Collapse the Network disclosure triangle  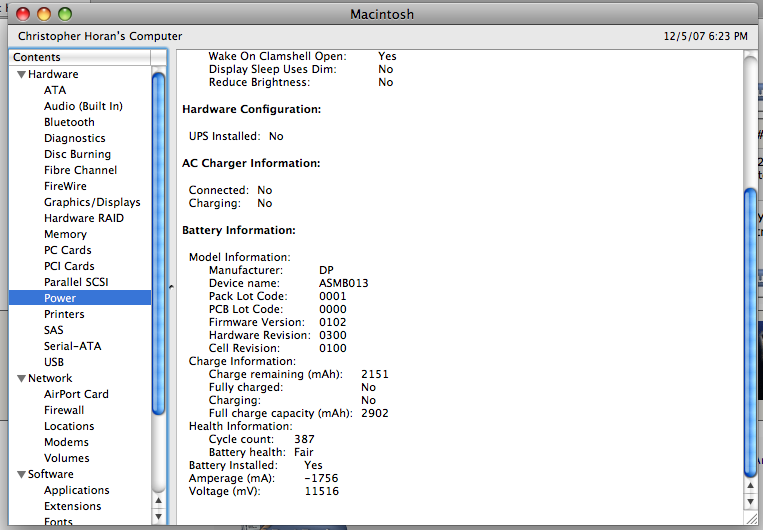21,379
